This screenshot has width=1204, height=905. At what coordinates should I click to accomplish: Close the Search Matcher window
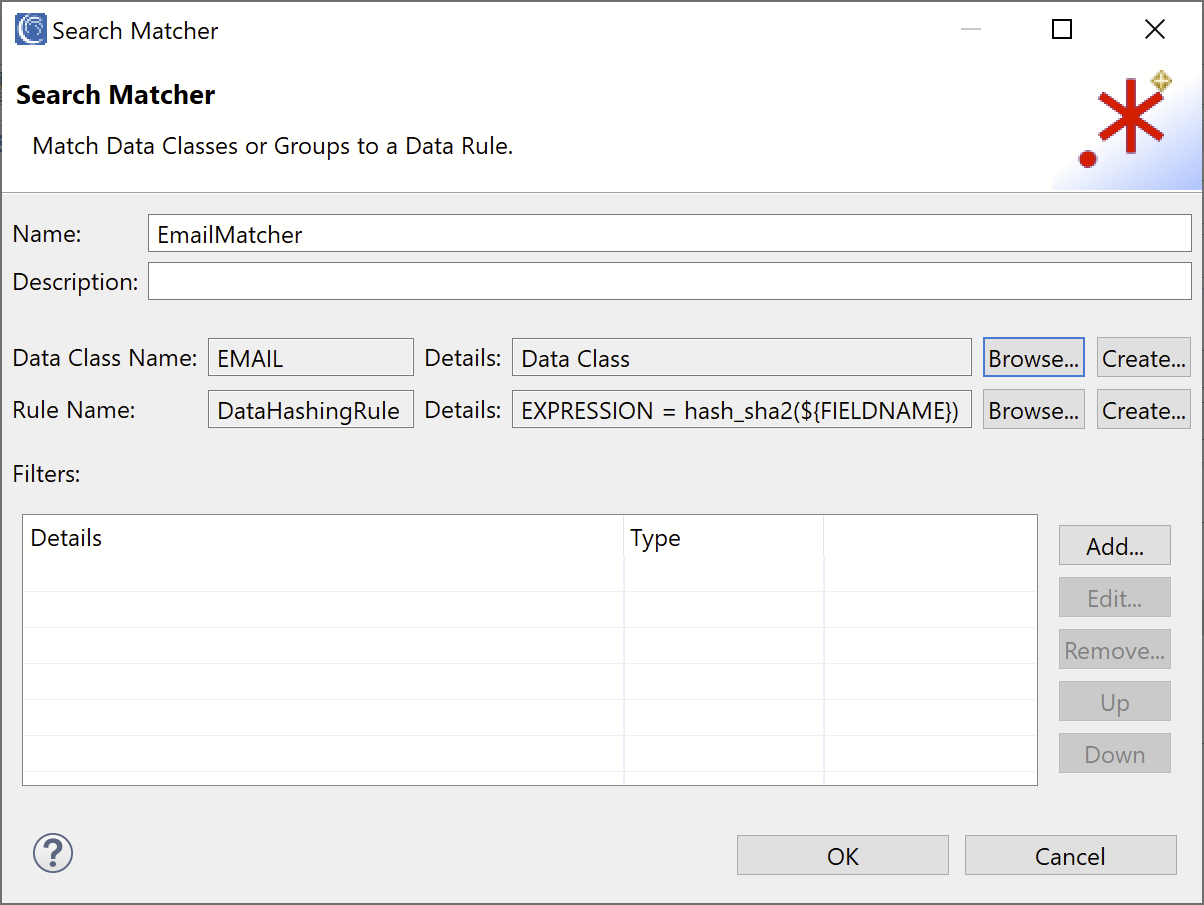1155,30
